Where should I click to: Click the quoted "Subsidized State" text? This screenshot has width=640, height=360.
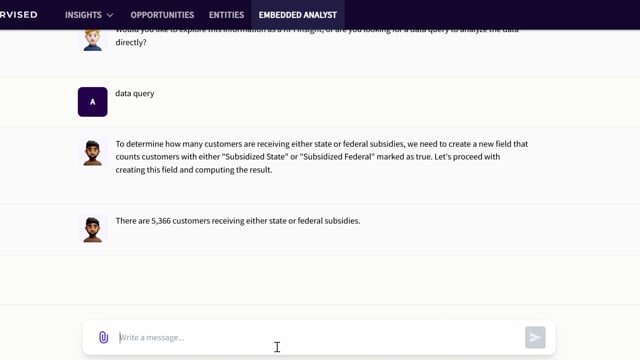coord(255,157)
